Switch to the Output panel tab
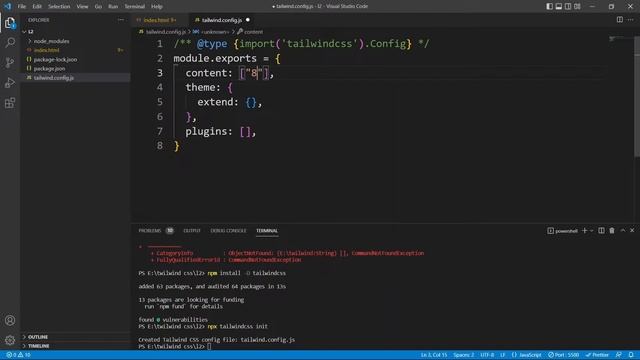This screenshot has width=640, height=360. coord(192,231)
